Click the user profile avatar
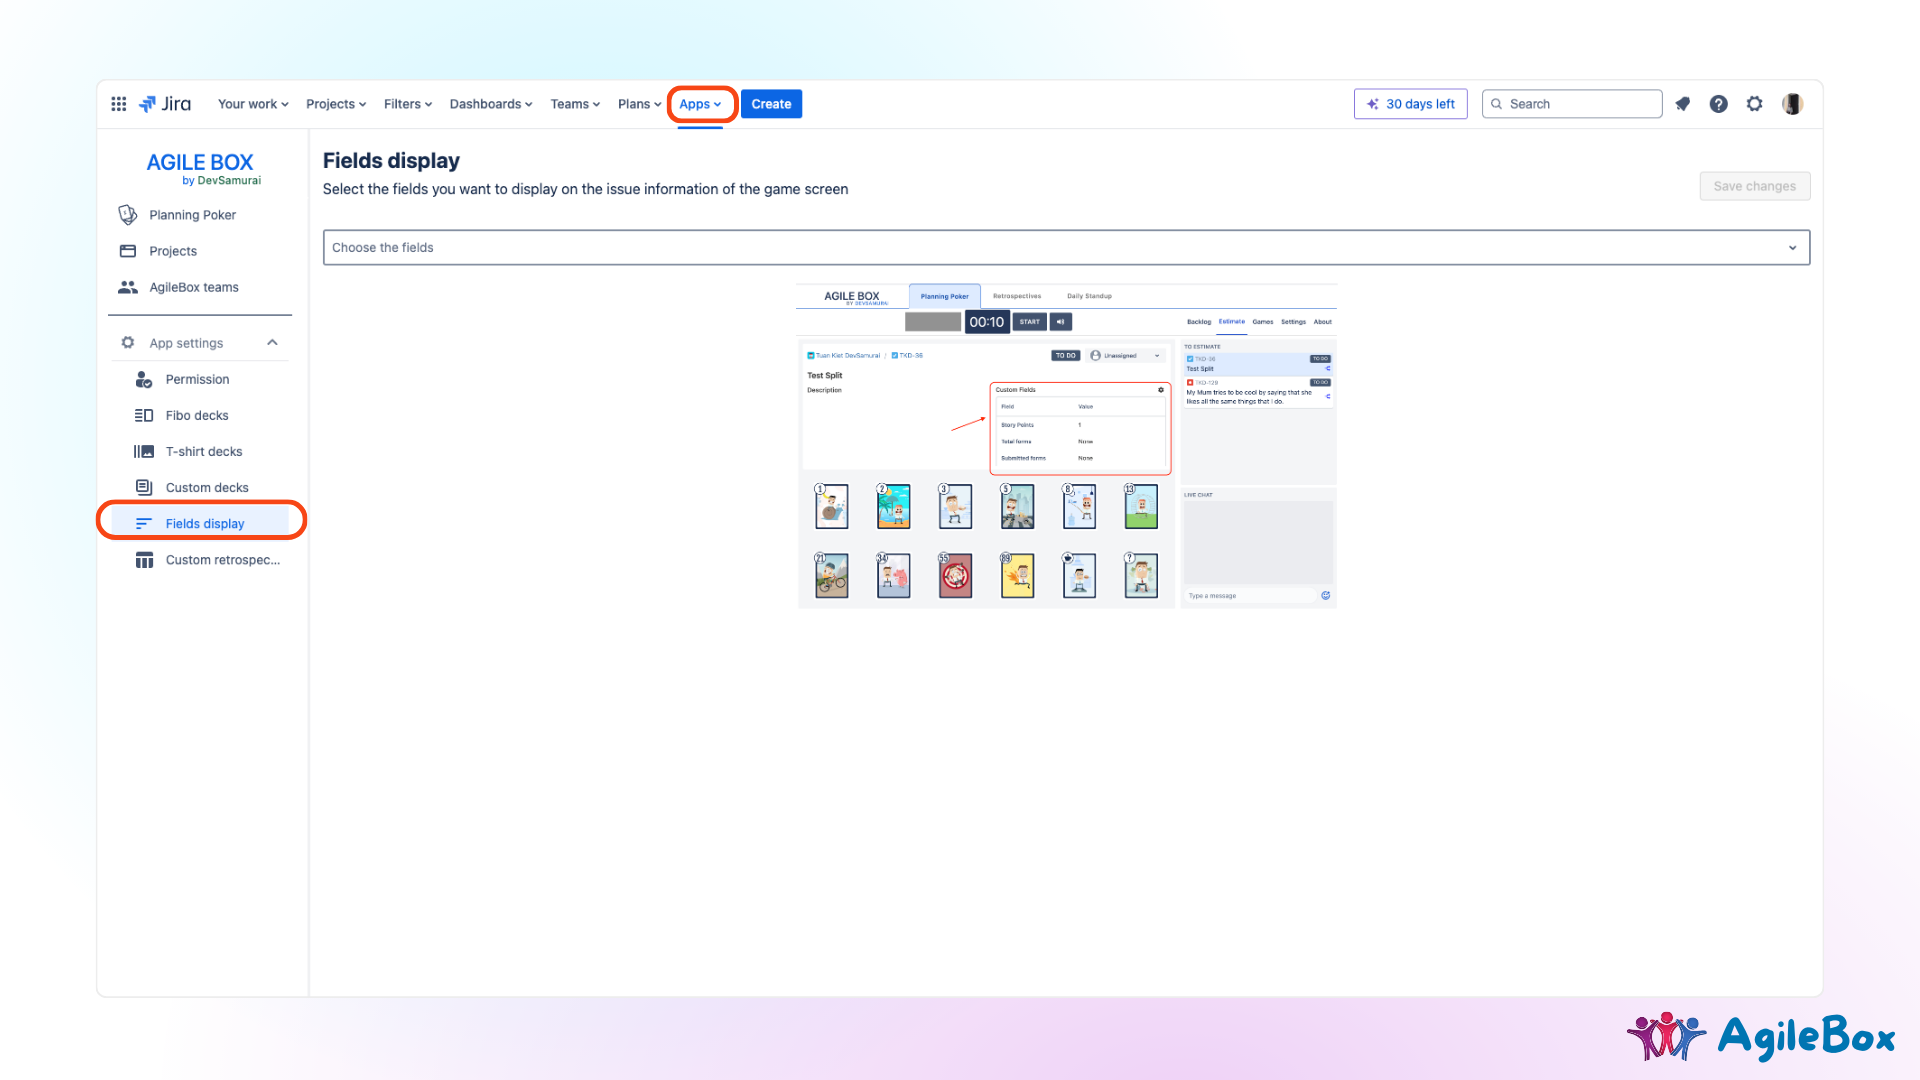The width and height of the screenshot is (1920, 1080). [1792, 104]
